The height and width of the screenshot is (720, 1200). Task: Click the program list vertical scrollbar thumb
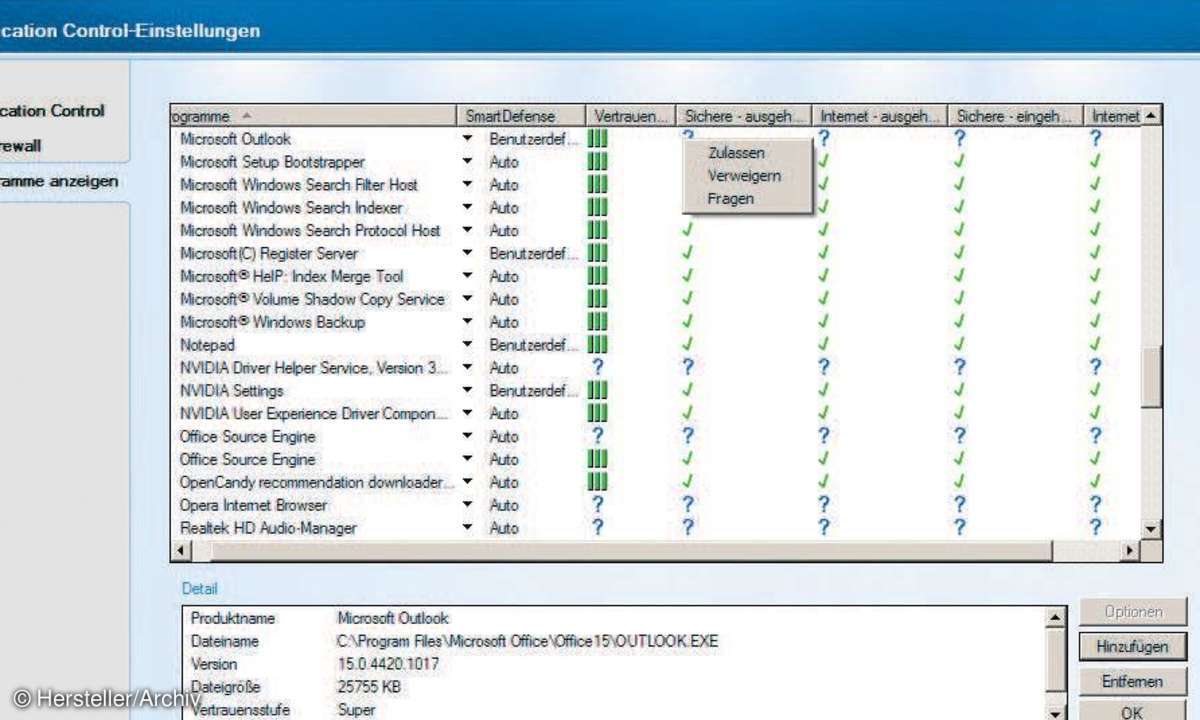click(1151, 377)
